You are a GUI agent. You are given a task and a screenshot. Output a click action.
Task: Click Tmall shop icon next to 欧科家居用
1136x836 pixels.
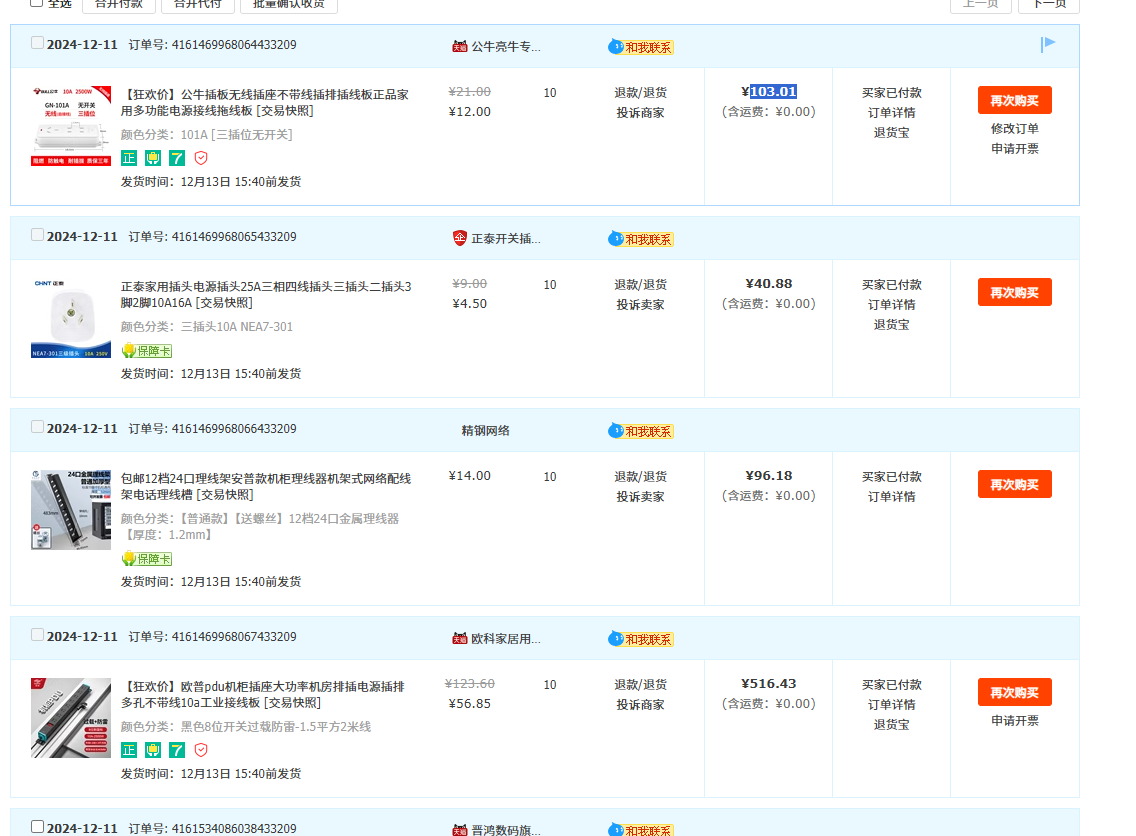[460, 639]
